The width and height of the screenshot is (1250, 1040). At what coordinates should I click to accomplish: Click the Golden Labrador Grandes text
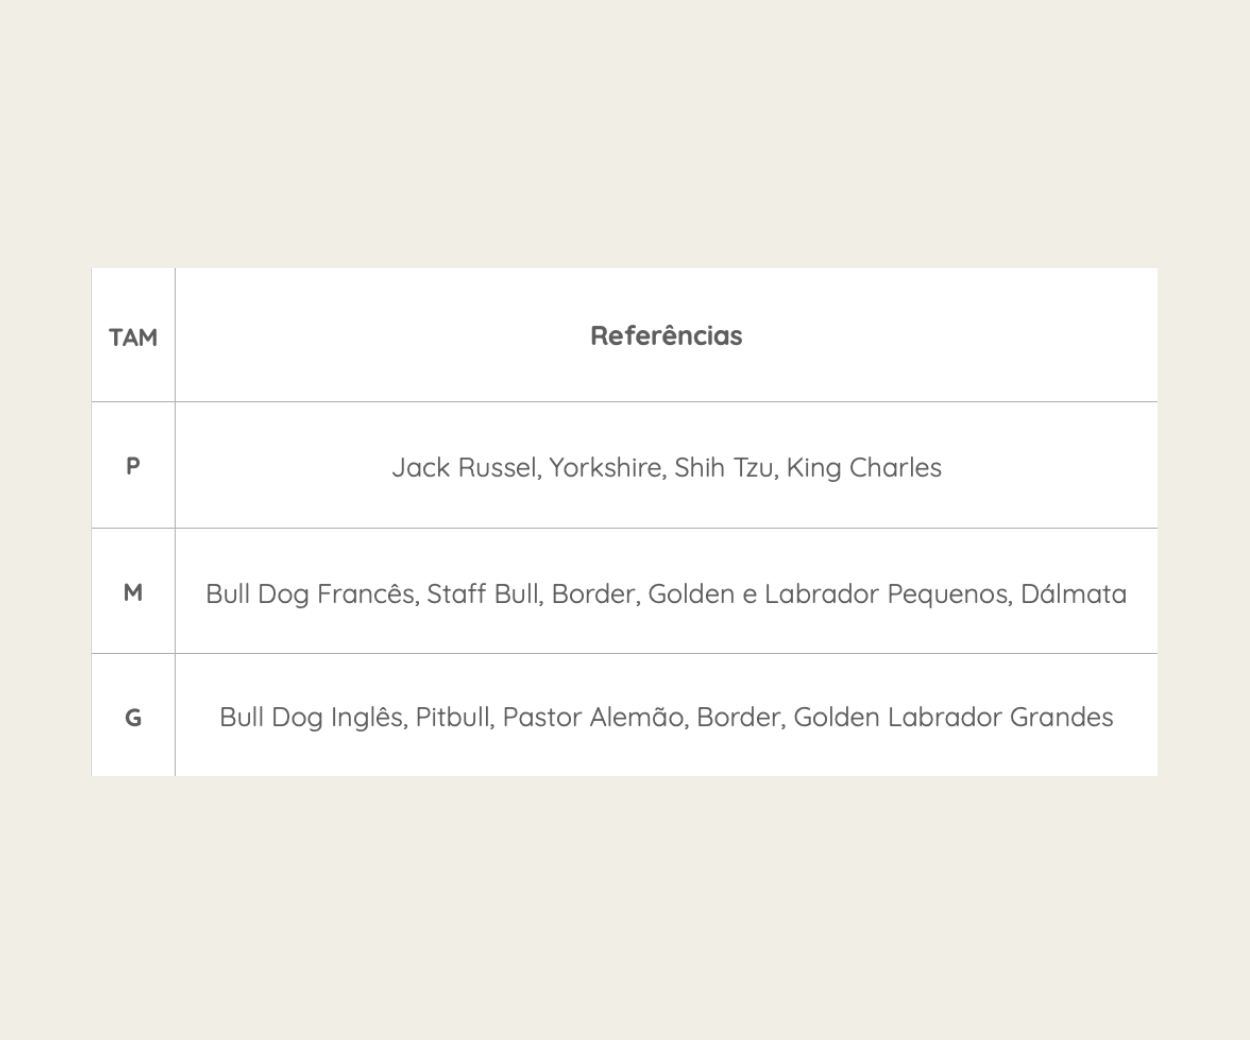pyautogui.click(x=953, y=718)
